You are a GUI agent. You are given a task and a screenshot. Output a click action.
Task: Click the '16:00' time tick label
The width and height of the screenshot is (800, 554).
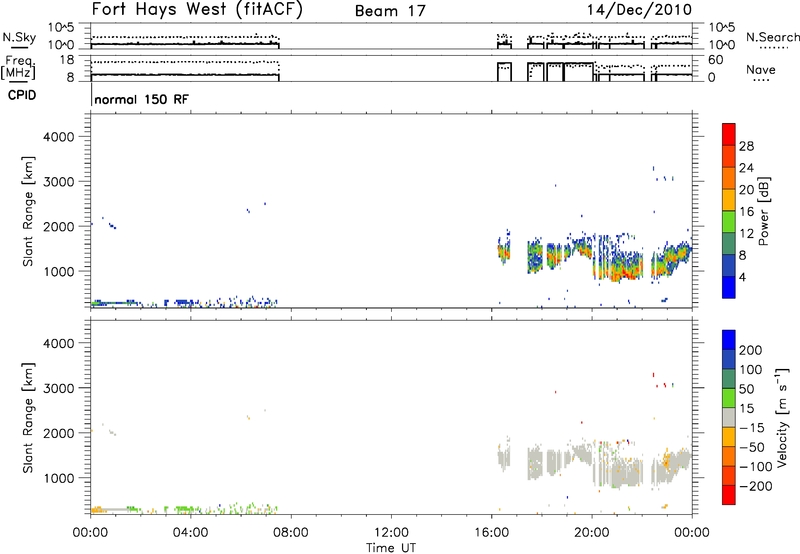(x=491, y=533)
